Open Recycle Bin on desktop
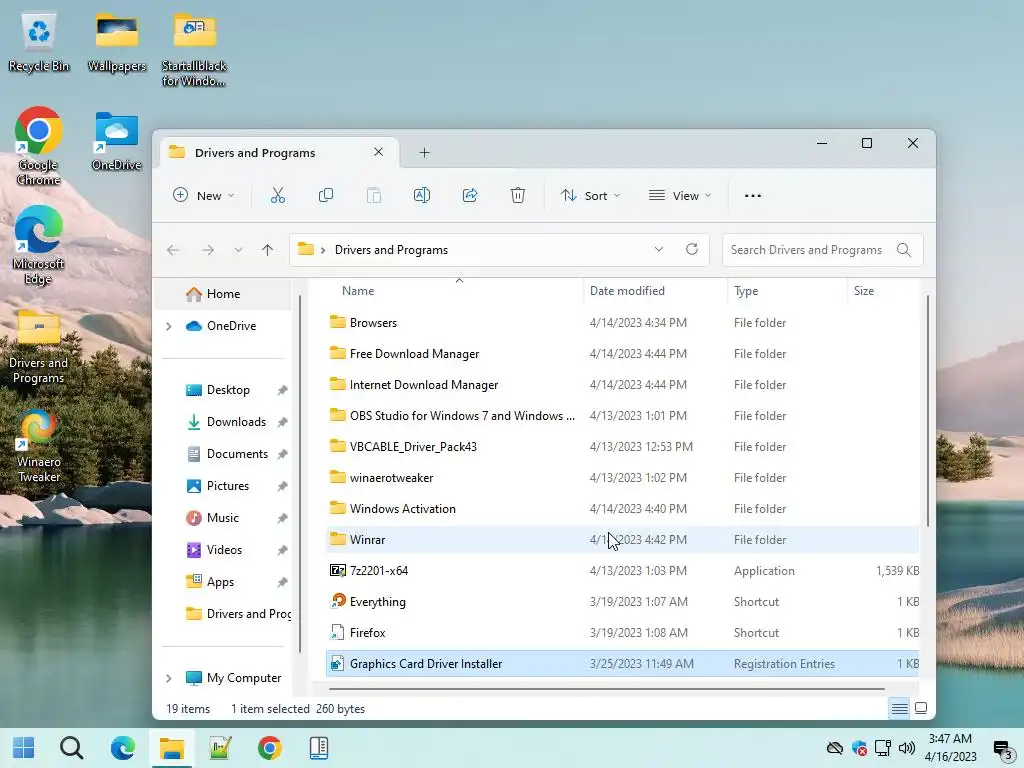 pos(39,42)
